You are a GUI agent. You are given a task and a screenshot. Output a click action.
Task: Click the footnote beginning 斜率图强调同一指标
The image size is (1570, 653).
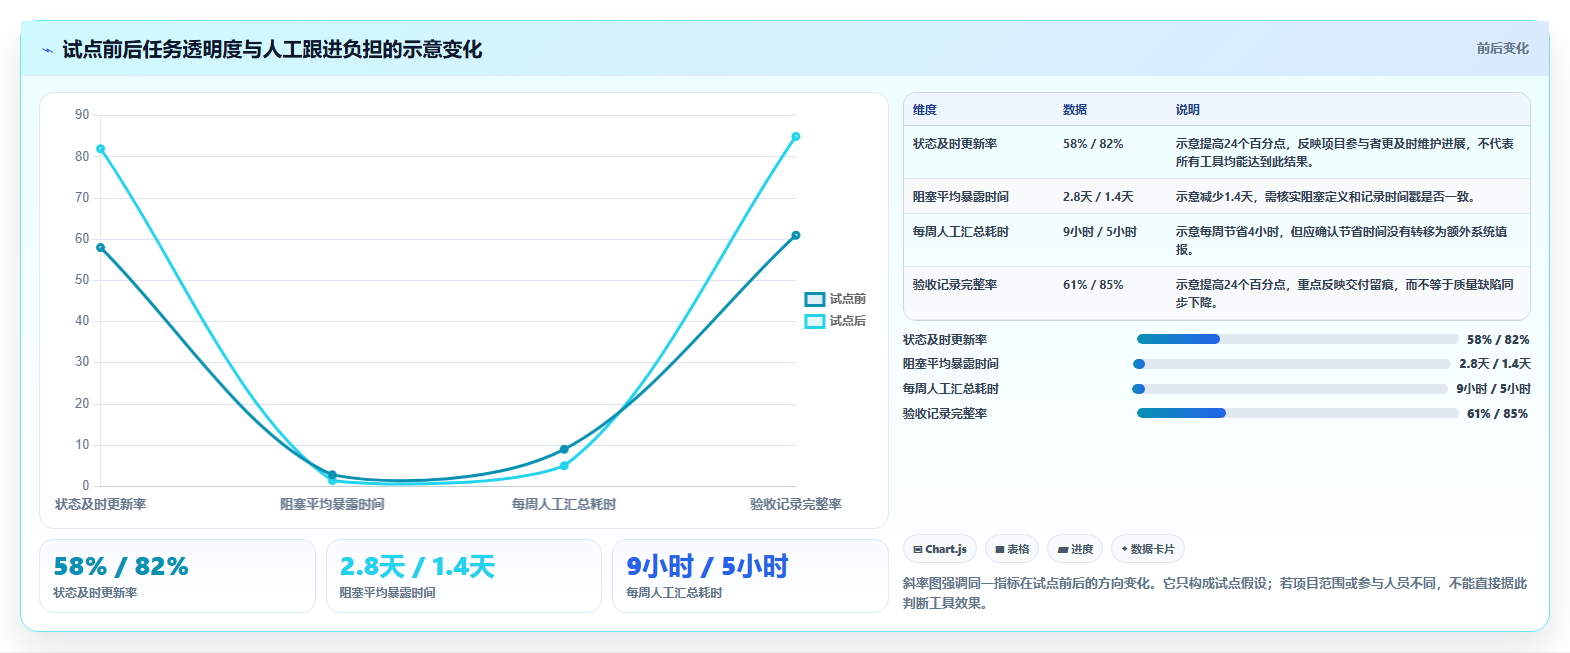tap(1215, 593)
